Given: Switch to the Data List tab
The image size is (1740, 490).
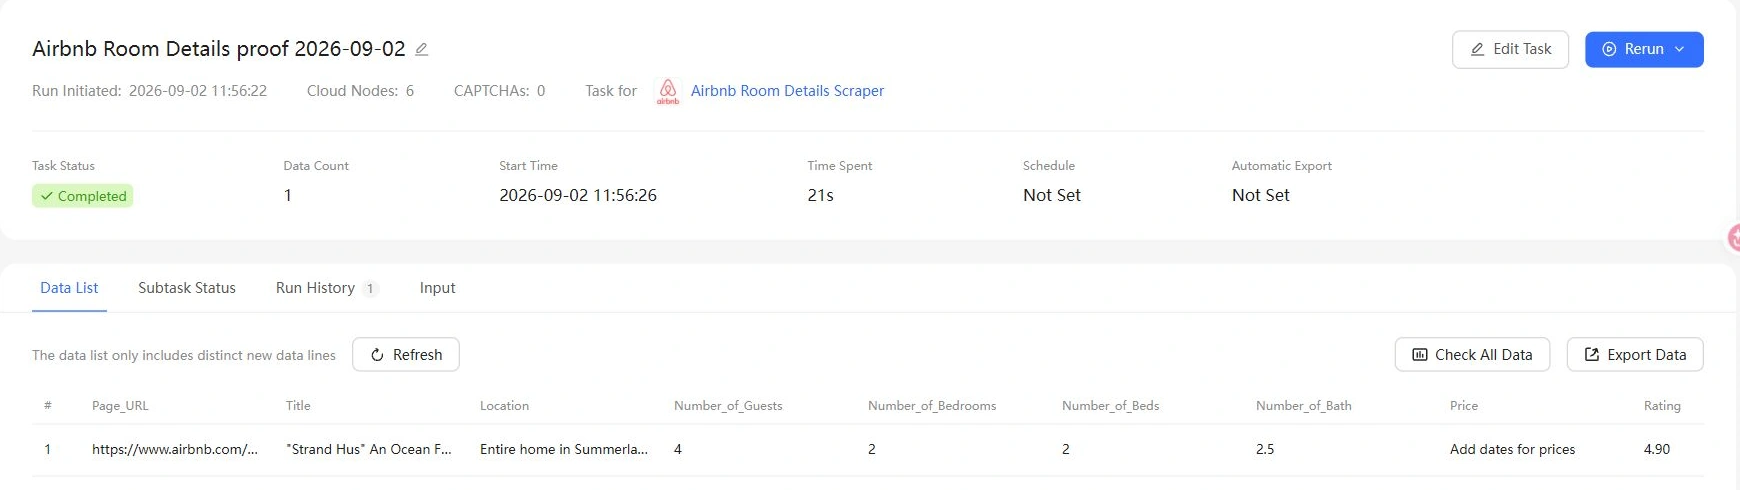Looking at the screenshot, I should point(69,288).
